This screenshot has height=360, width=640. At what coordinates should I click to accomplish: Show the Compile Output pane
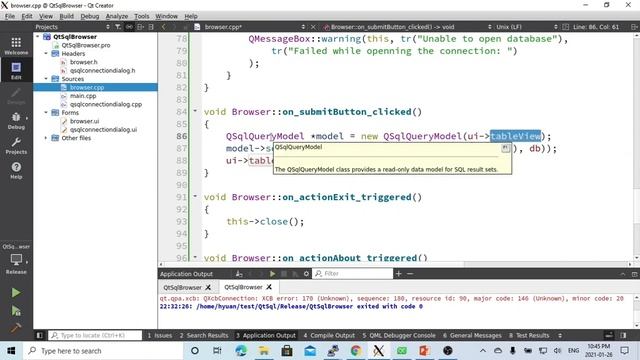(x=329, y=336)
